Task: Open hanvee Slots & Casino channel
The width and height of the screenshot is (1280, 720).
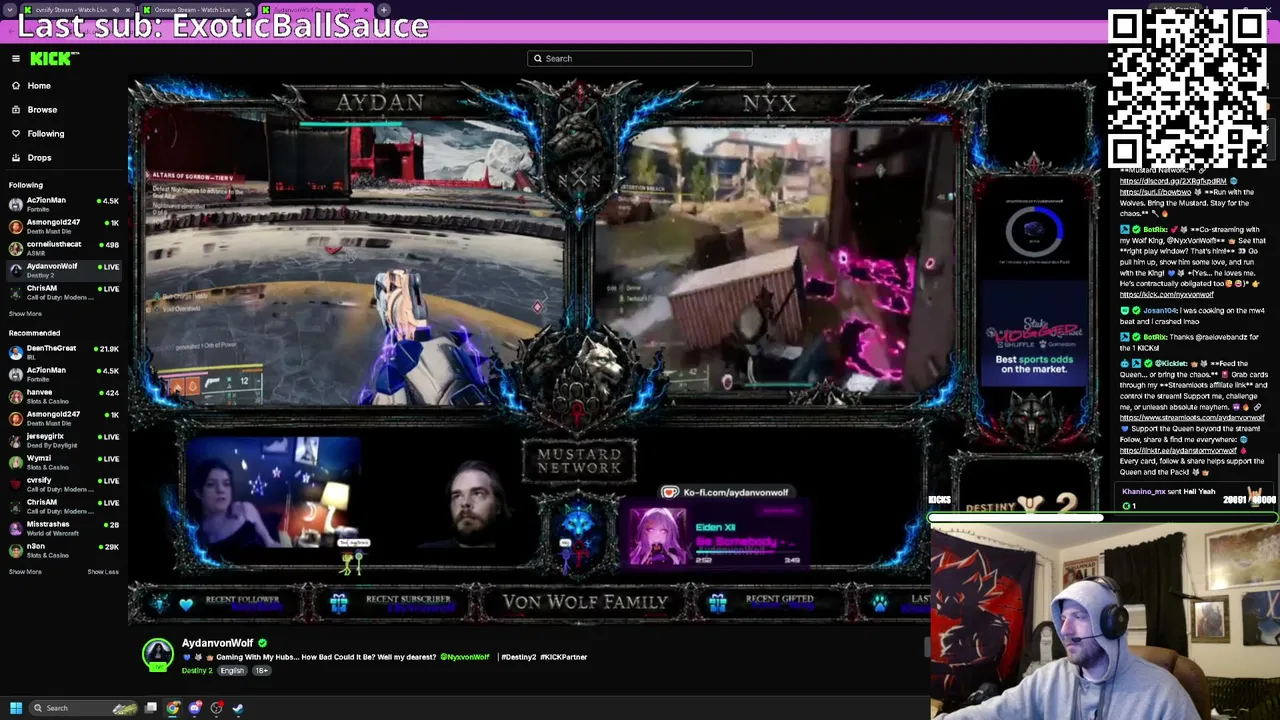Action: point(64,396)
